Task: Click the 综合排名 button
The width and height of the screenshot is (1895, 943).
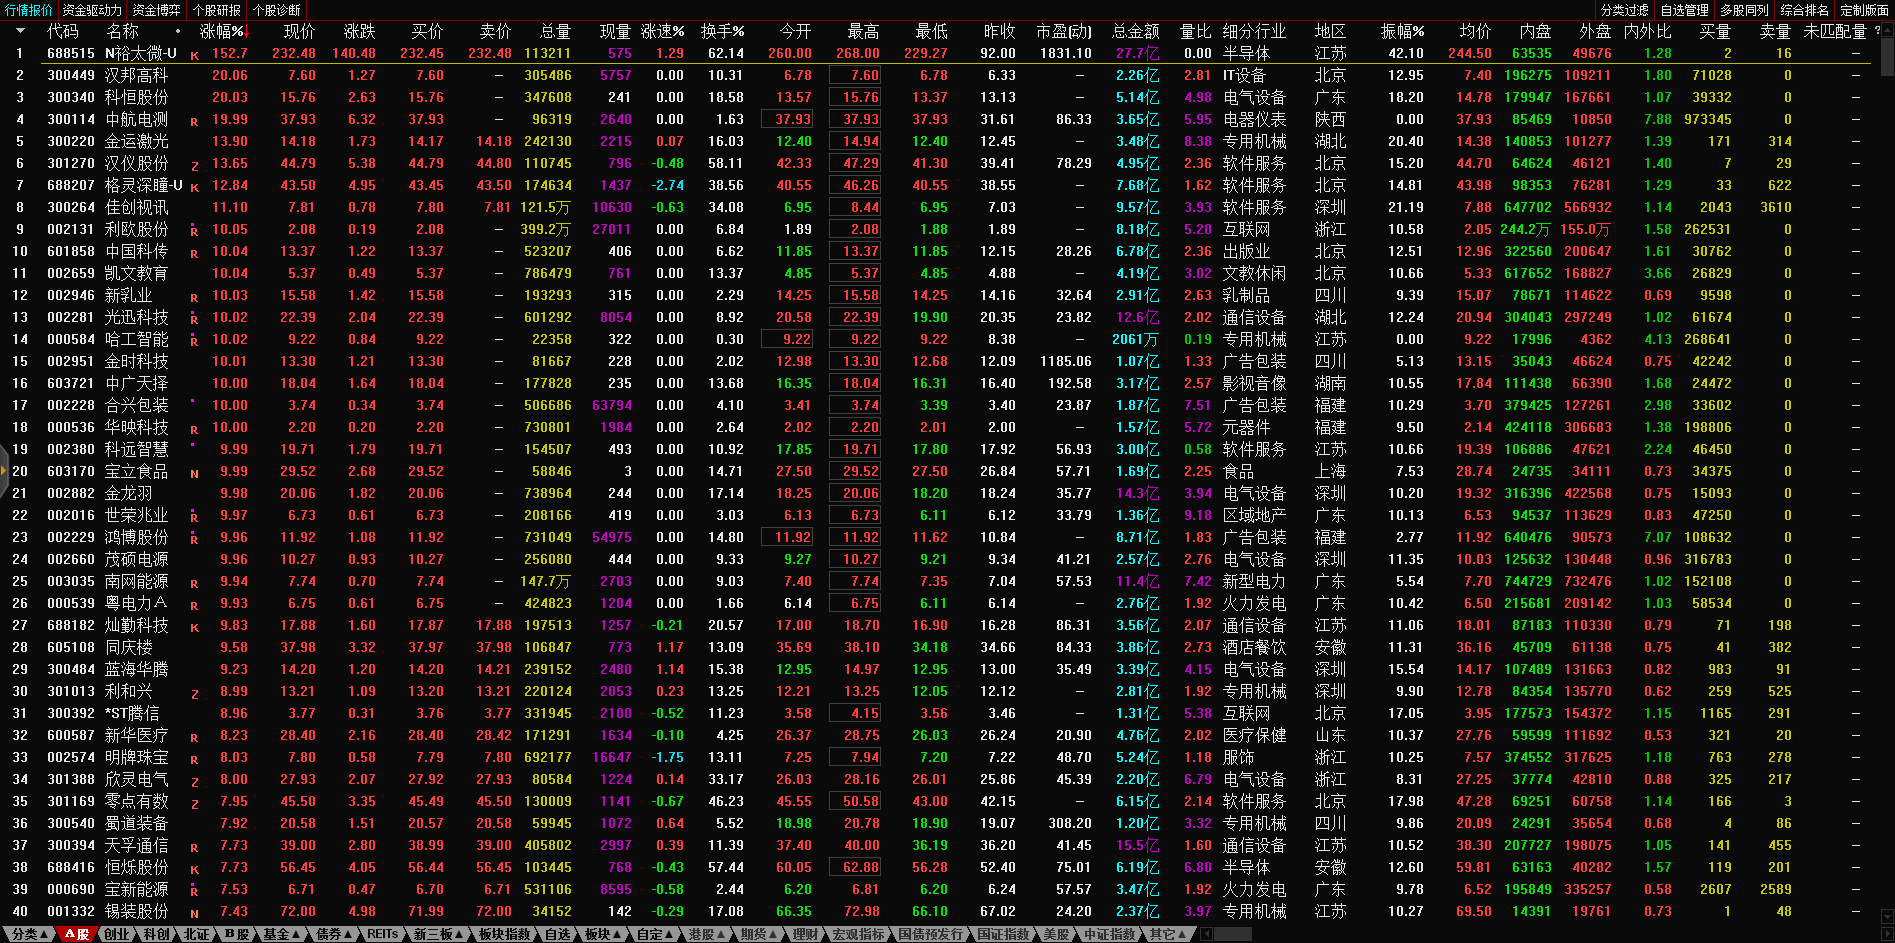Action: click(x=1804, y=10)
